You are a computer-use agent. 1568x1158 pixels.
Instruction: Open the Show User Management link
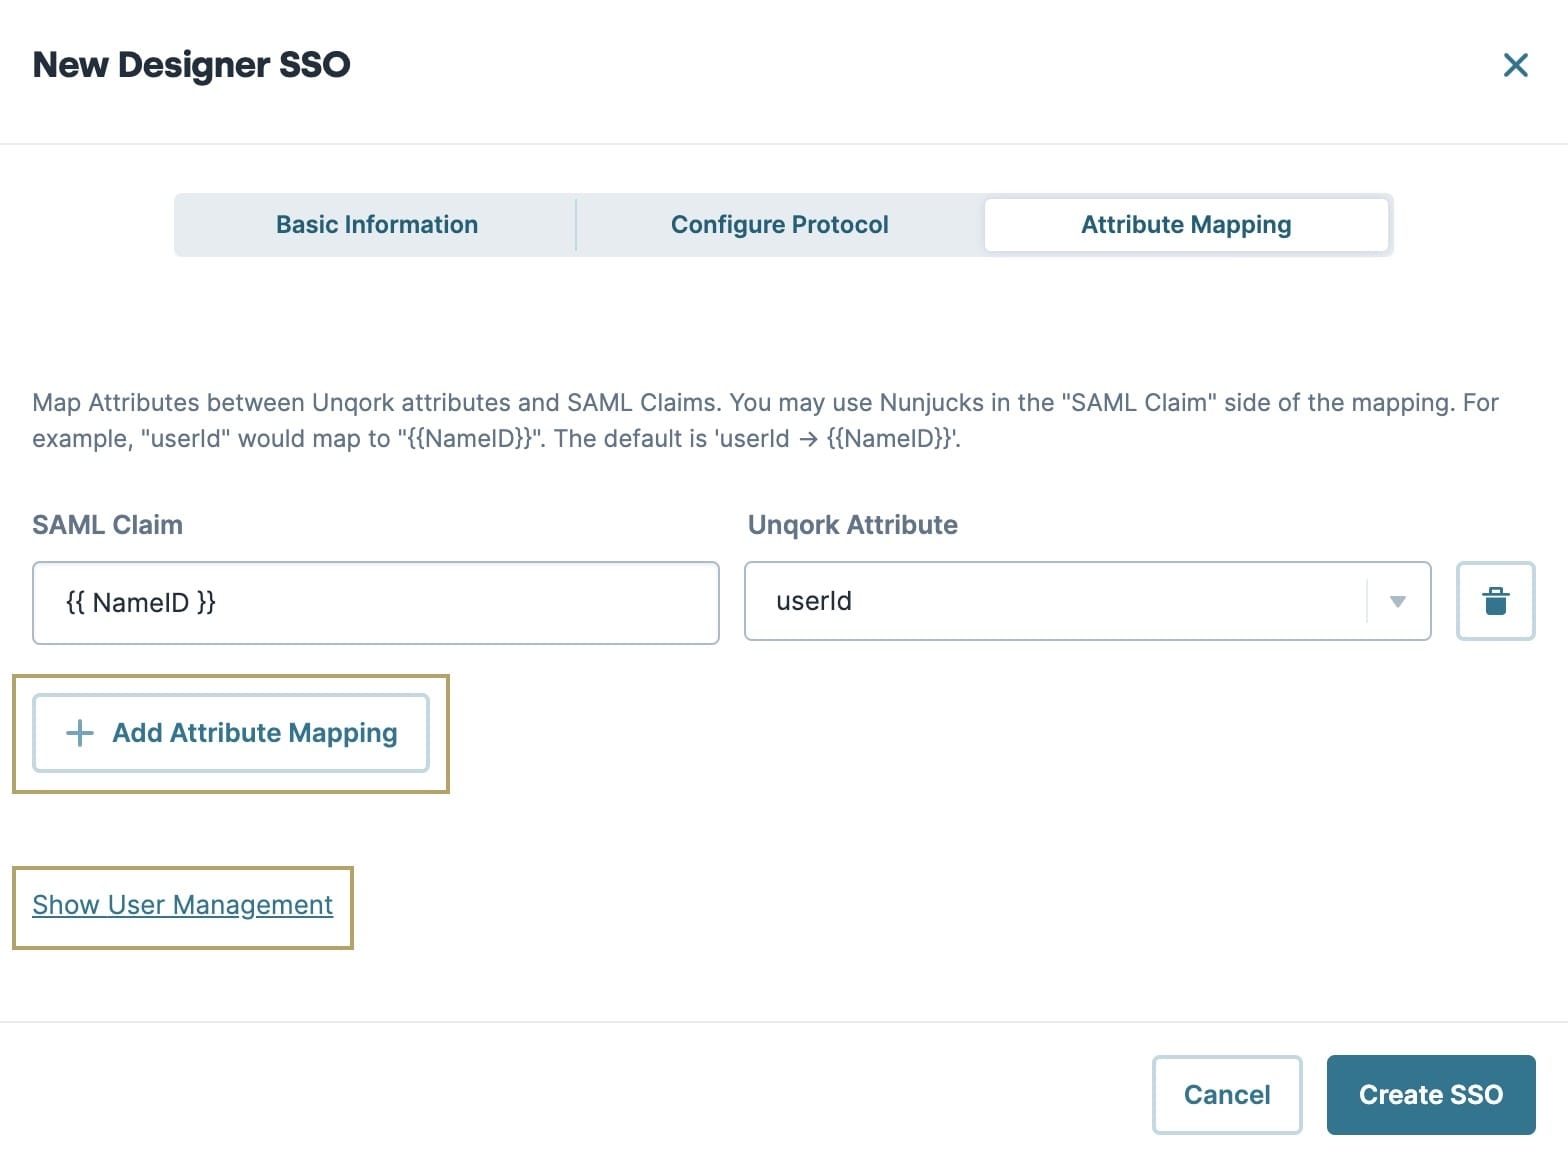182,905
